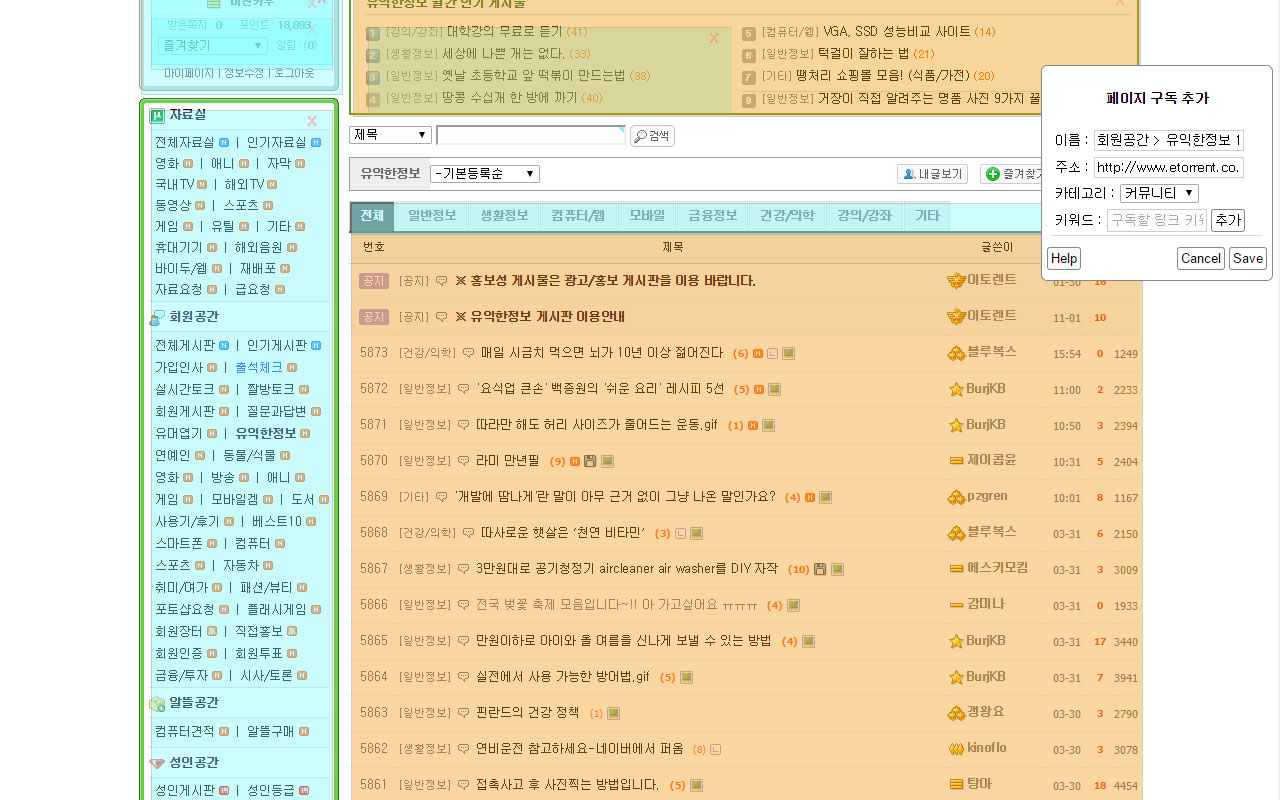
Task: Click the board search text field
Action: (x=531, y=135)
